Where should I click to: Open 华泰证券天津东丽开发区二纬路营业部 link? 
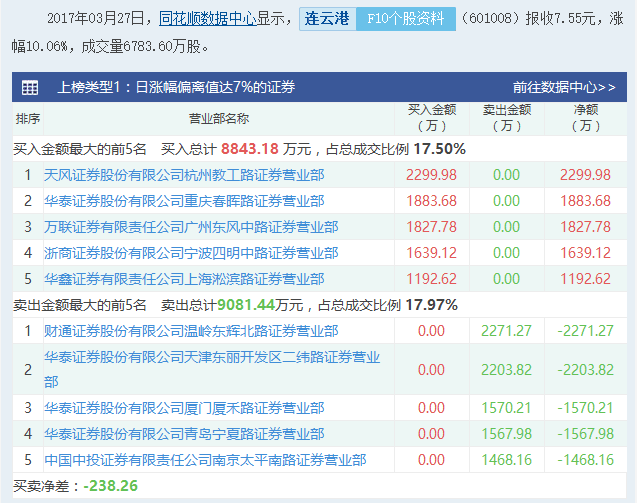tap(212, 369)
